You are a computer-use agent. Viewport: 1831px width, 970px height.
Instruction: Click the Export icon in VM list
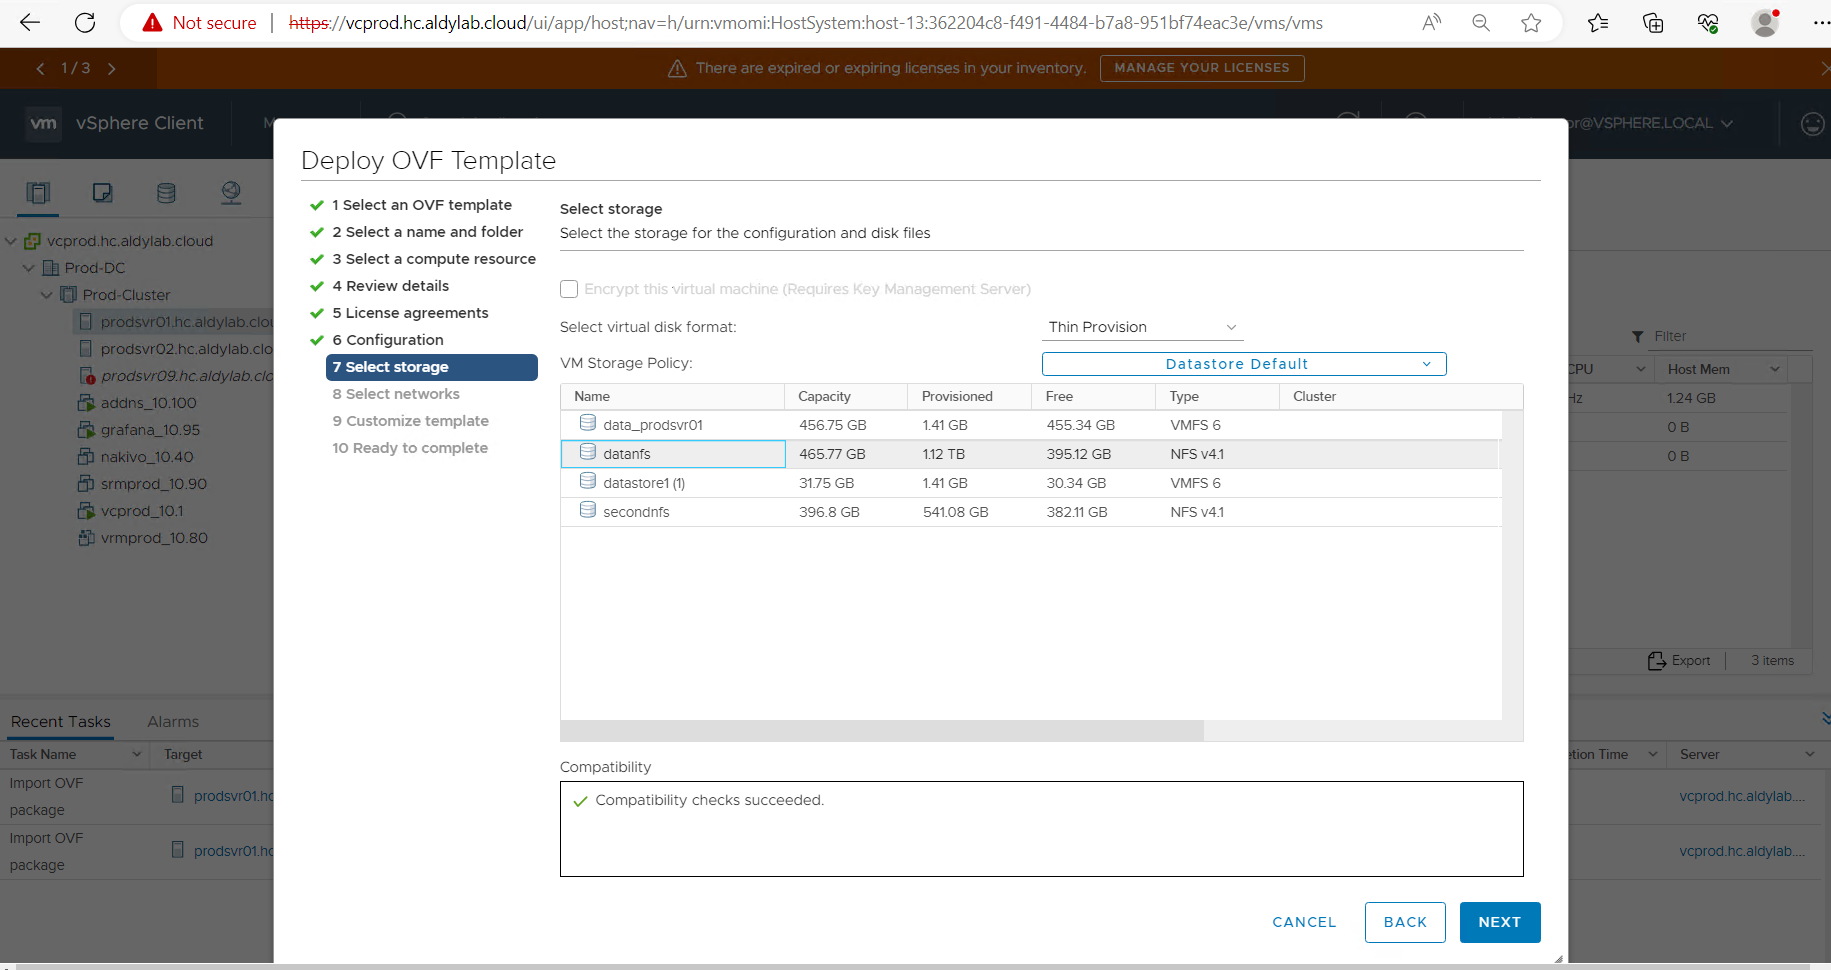click(x=1657, y=661)
